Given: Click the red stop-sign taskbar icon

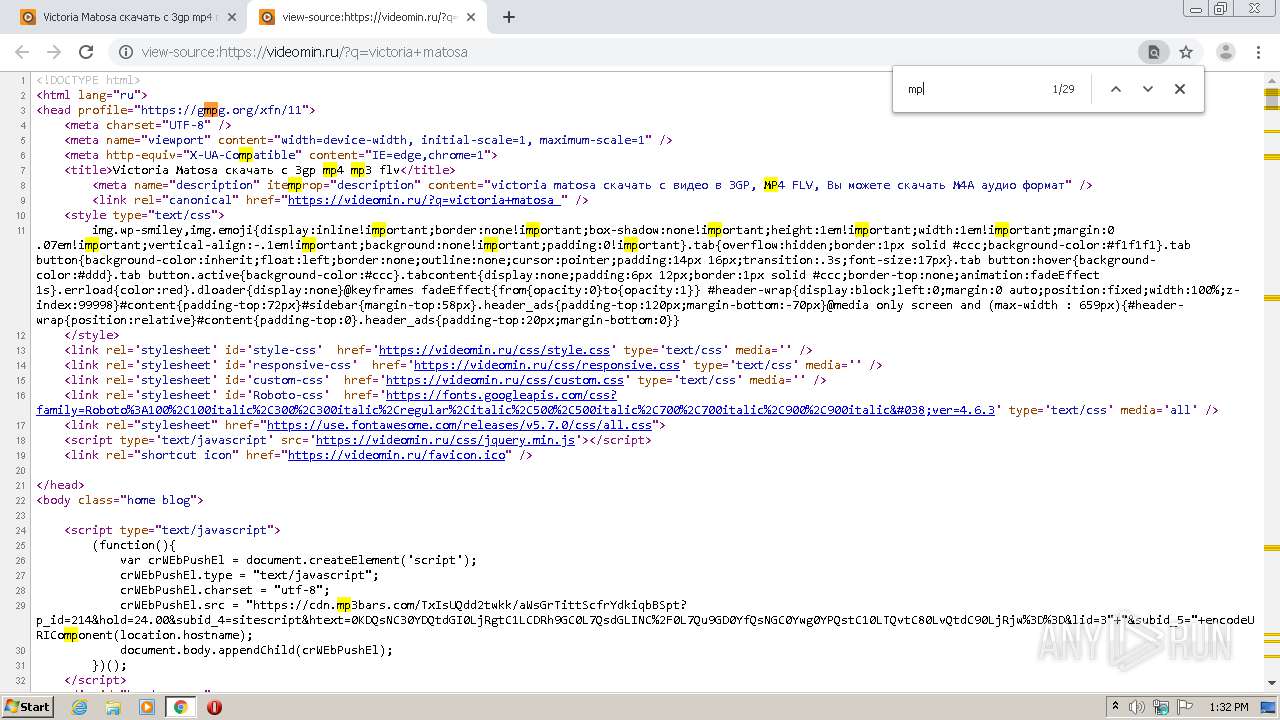Looking at the screenshot, I should click(214, 707).
